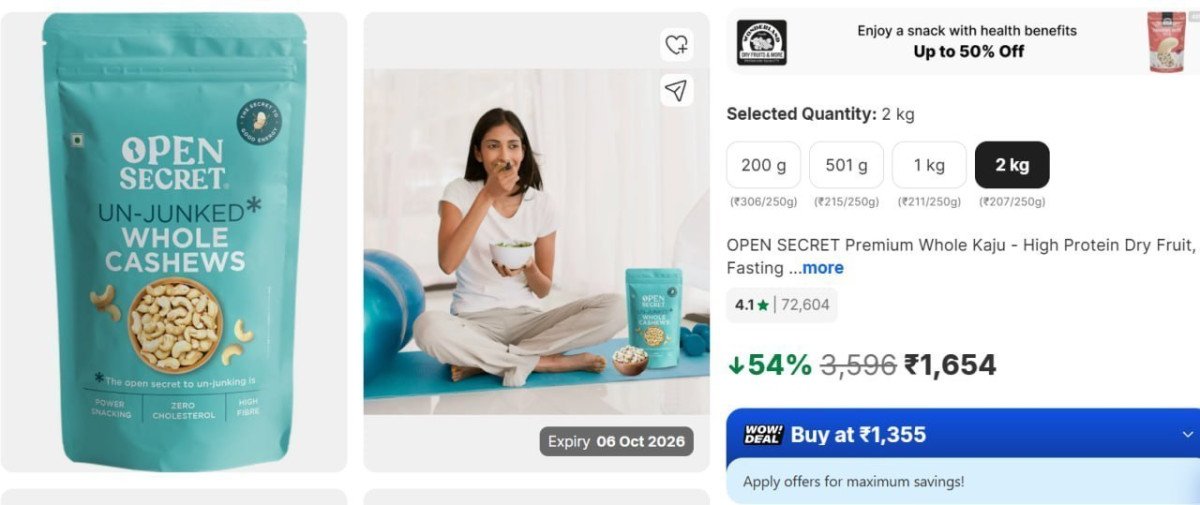Click the Expiry 06 Oct 2026 label
Screen dimensions: 1200x505
click(616, 441)
